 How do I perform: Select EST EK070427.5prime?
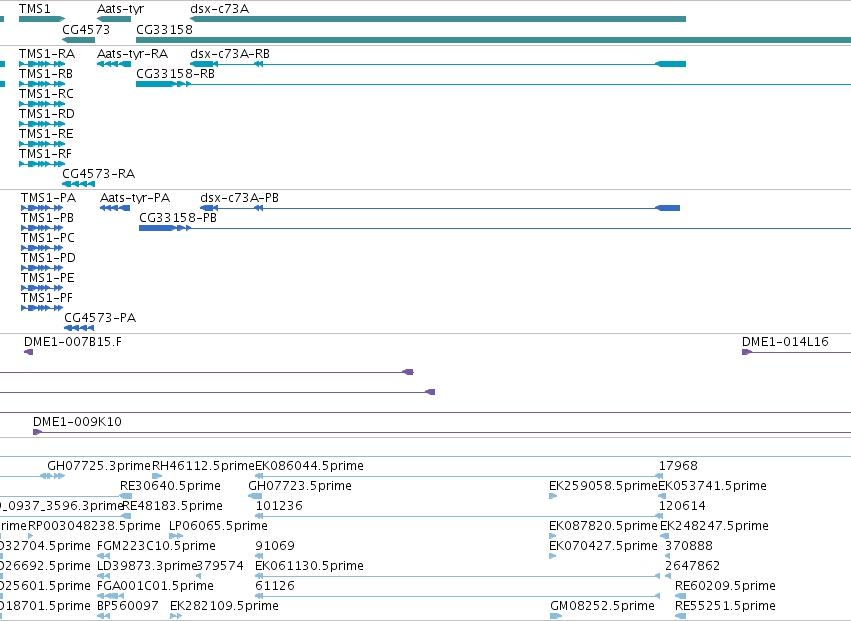[553, 556]
